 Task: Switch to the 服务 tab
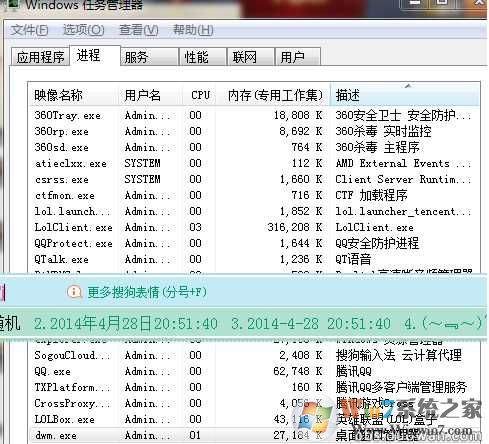[x=149, y=57]
